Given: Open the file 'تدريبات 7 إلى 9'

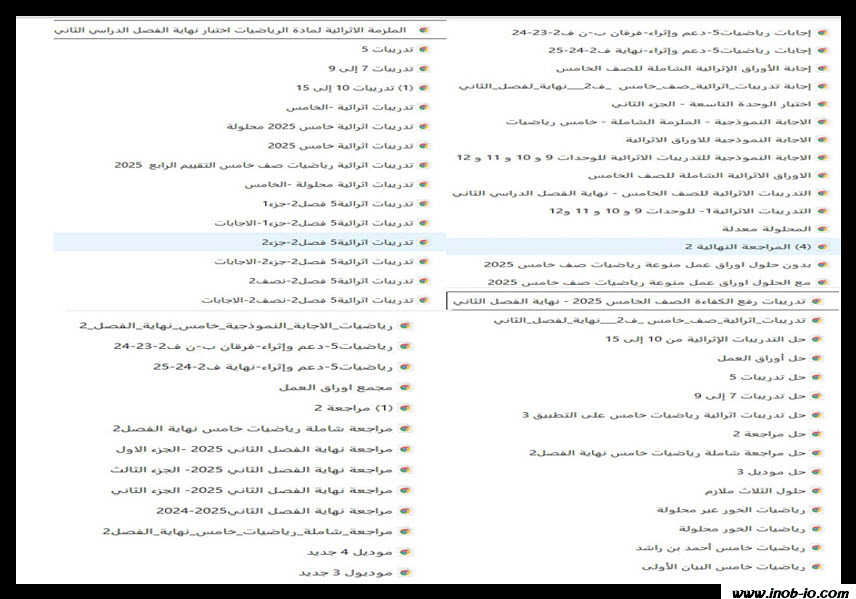Looking at the screenshot, I should click(x=371, y=68).
